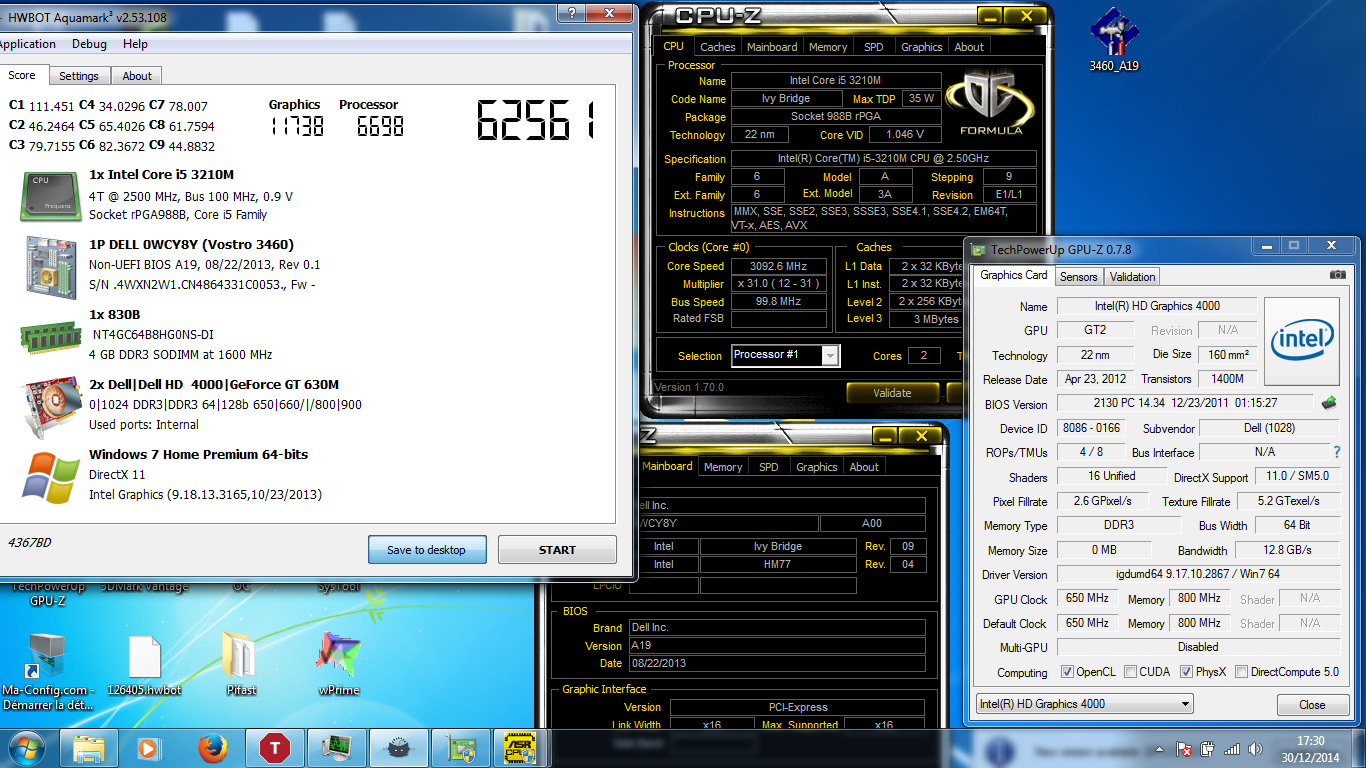Open the Windows Start menu
The height and width of the screenshot is (768, 1366).
[26, 748]
